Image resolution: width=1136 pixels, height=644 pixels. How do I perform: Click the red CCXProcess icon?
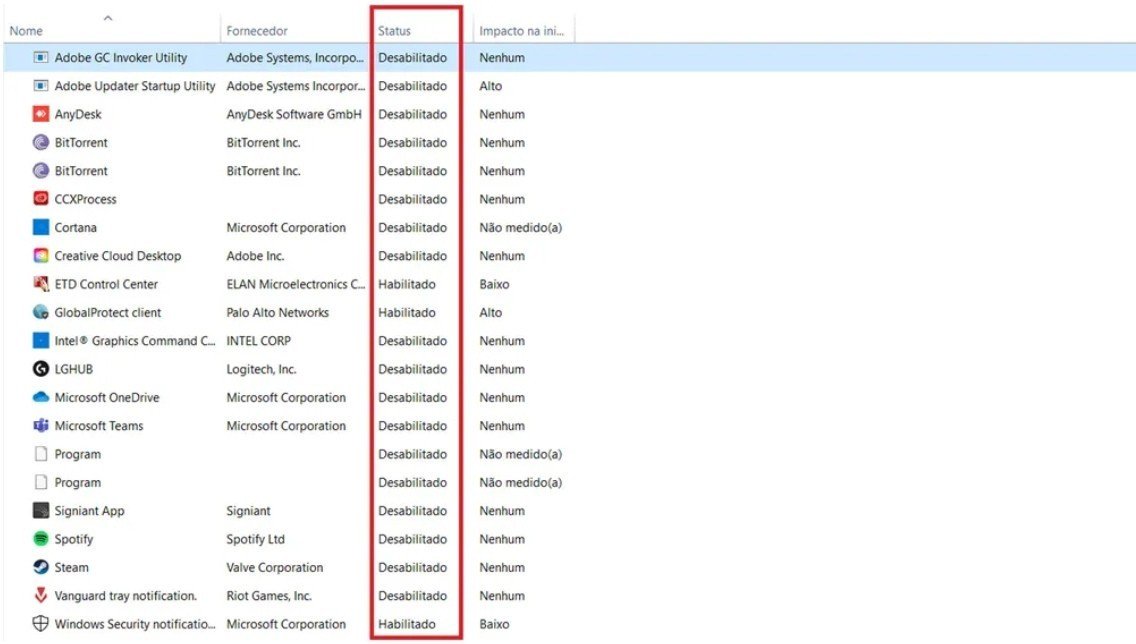pos(41,198)
